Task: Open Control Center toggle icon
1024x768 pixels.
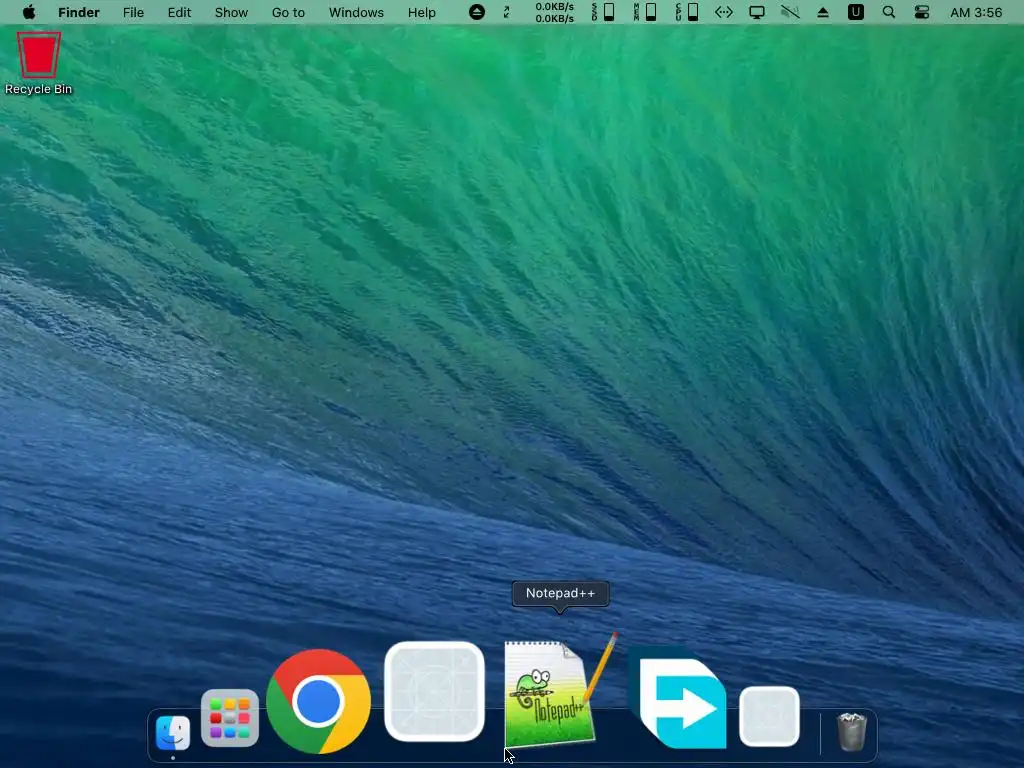Action: tap(921, 12)
